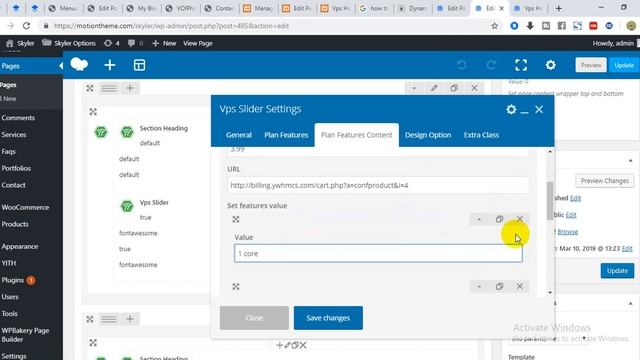Click Update button in blue navbar

(x=624, y=65)
